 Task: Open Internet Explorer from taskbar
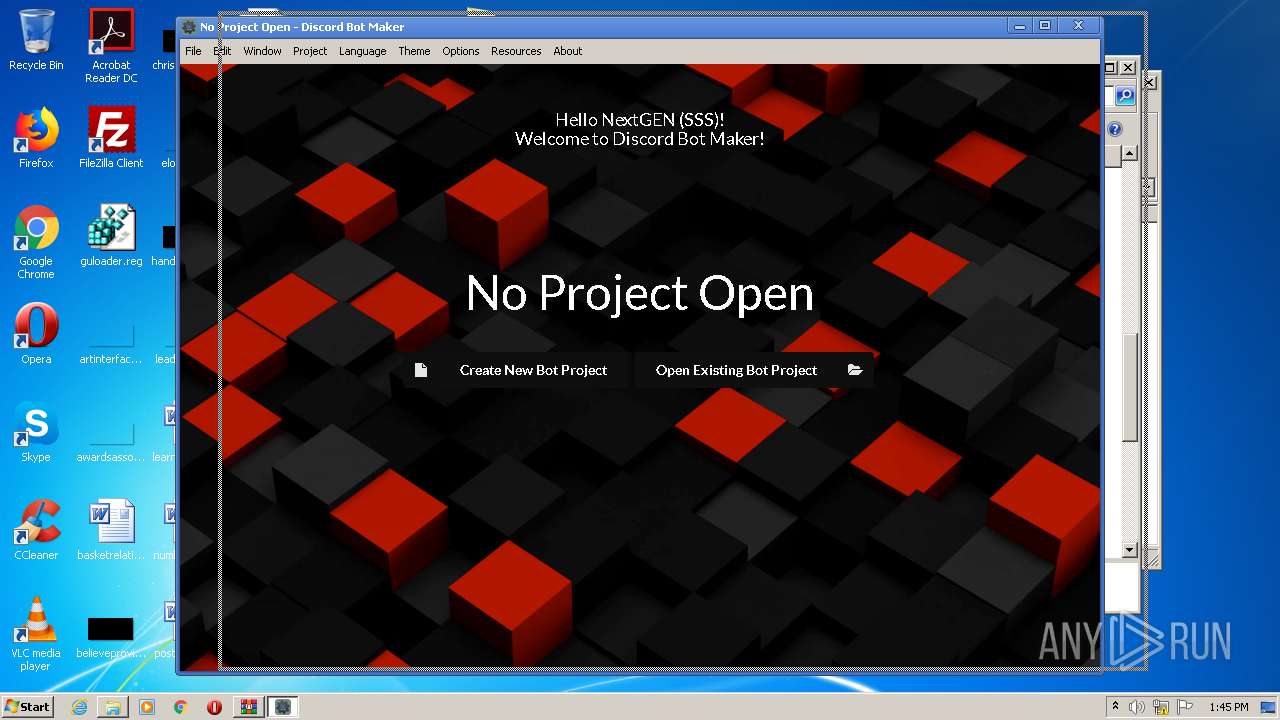[79, 707]
